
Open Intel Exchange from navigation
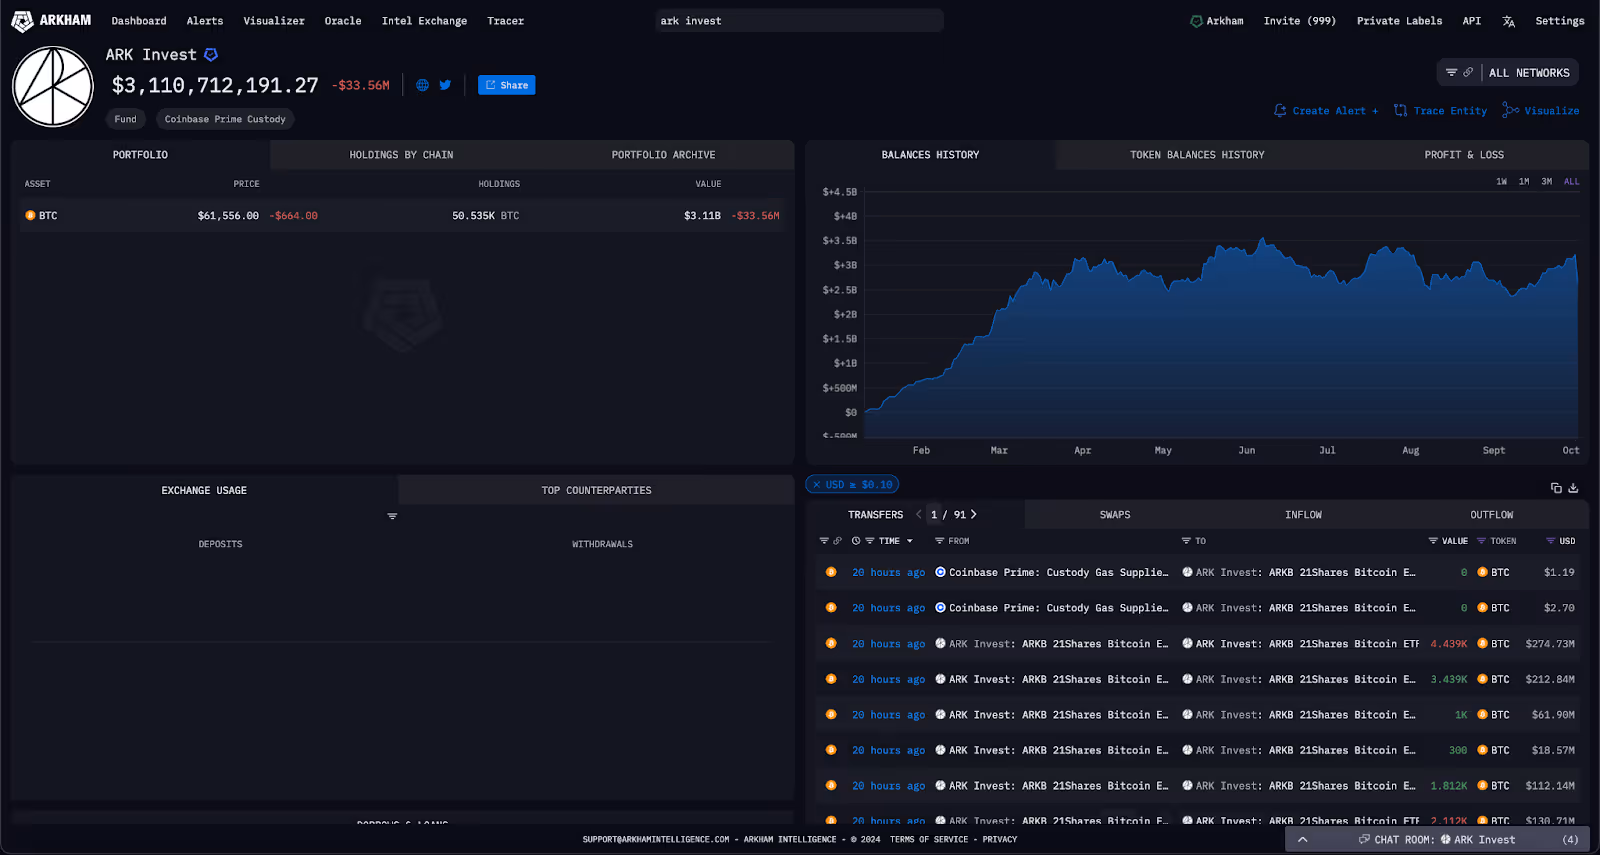click(x=424, y=21)
